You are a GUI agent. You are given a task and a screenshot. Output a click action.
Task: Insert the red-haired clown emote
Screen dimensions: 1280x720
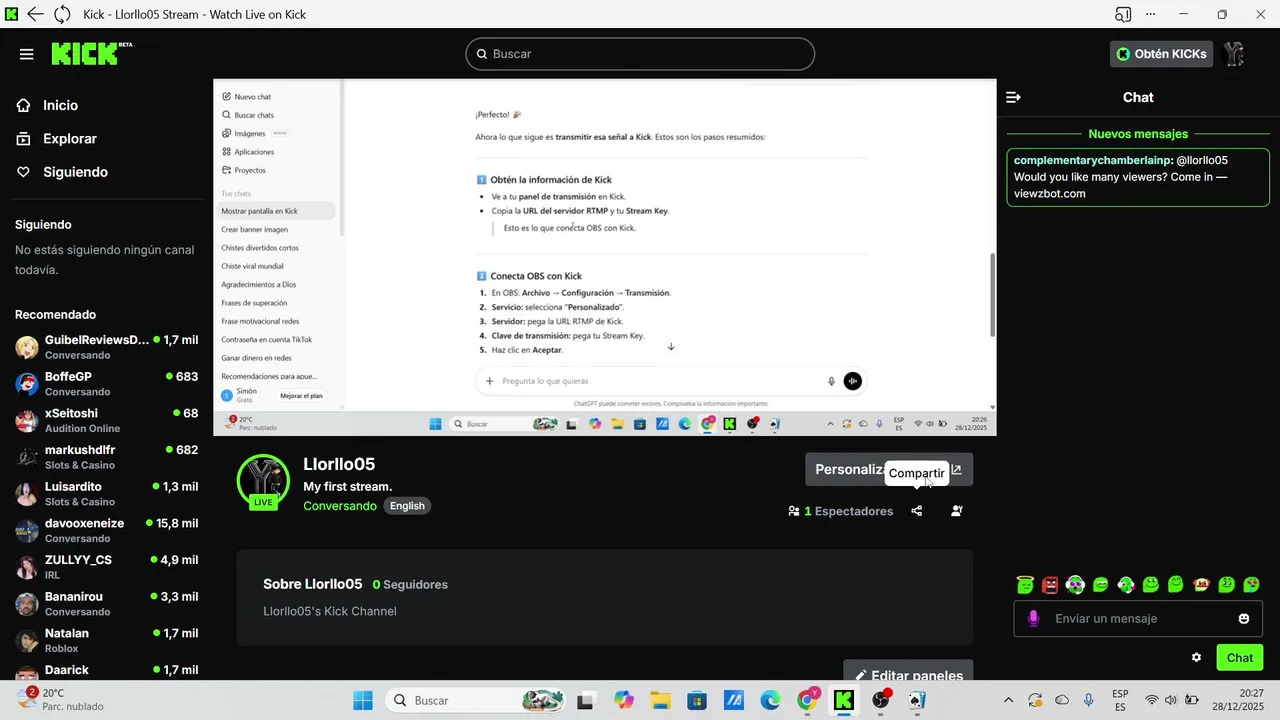[1201, 585]
